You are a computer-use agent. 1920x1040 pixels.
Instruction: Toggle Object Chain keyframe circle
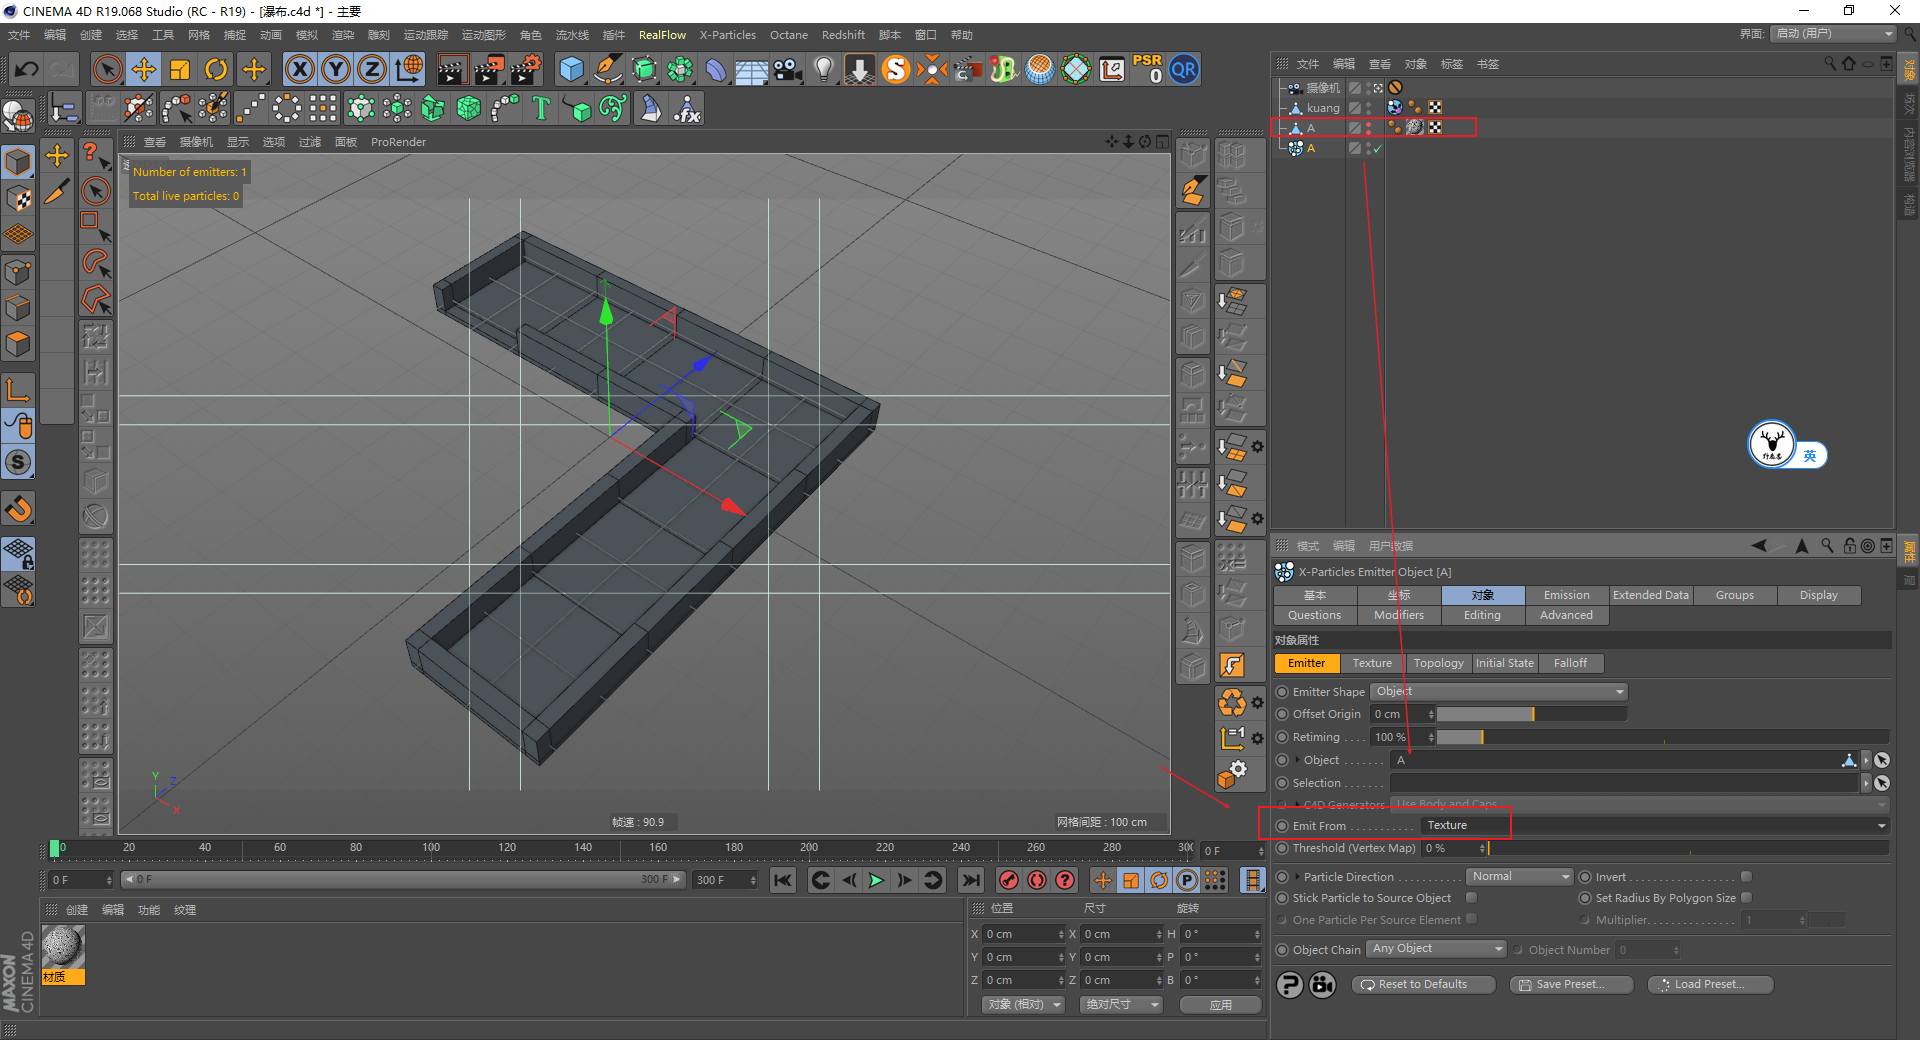coord(1282,950)
